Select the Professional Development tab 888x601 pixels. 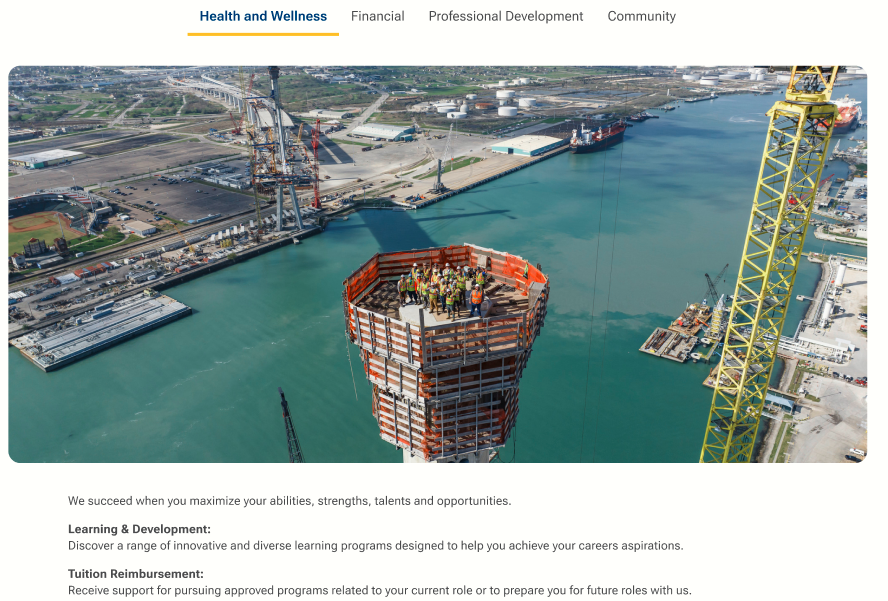pos(505,16)
